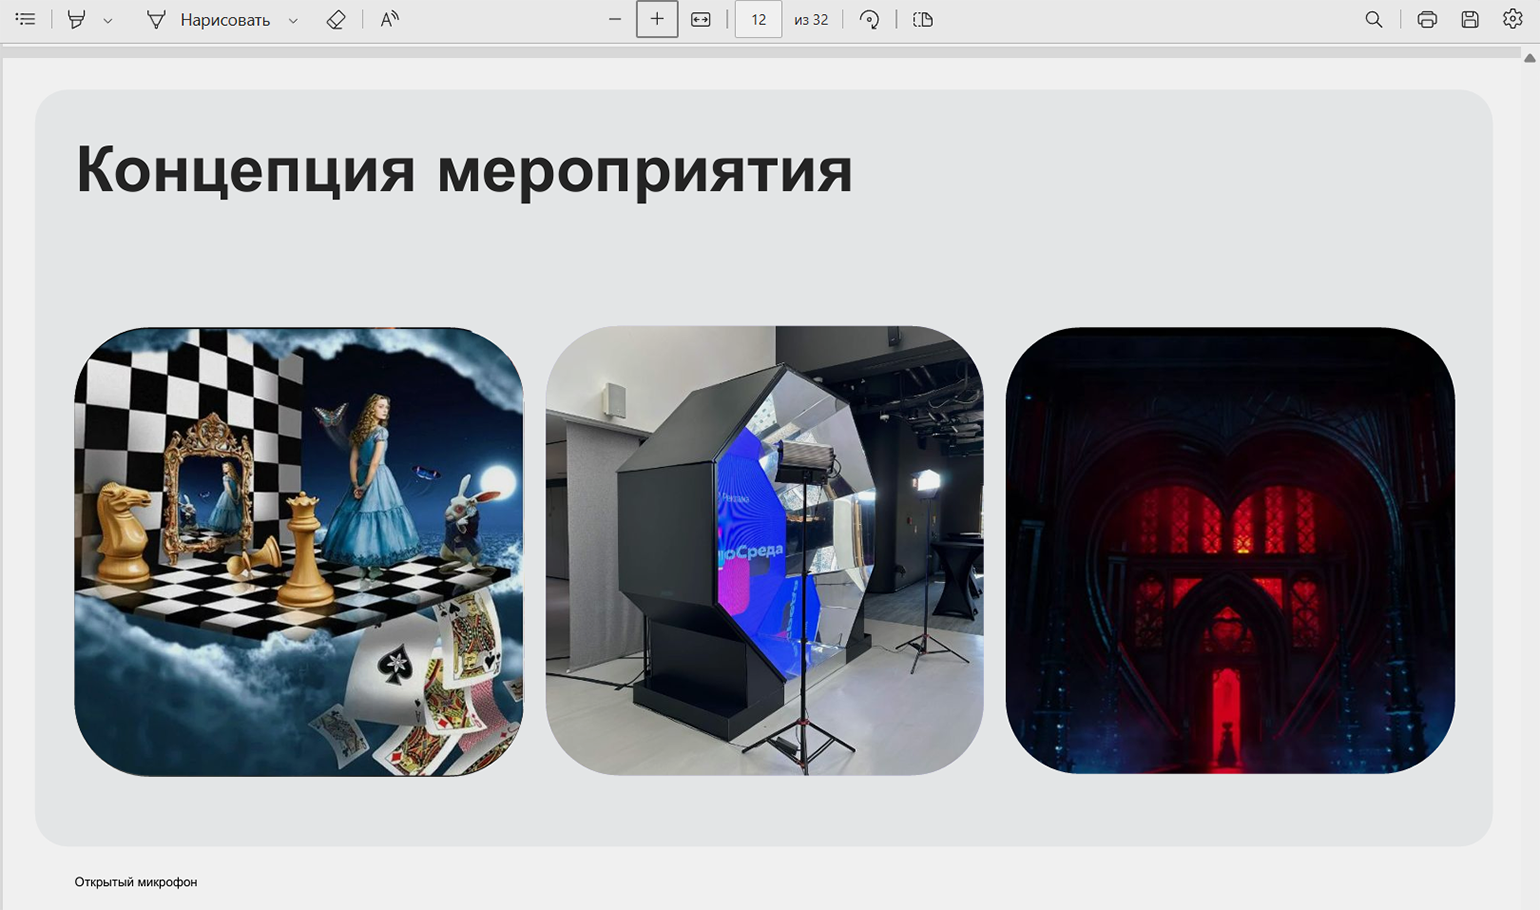Select the eraser tool
Viewport: 1540px width, 910px height.
coord(336,19)
